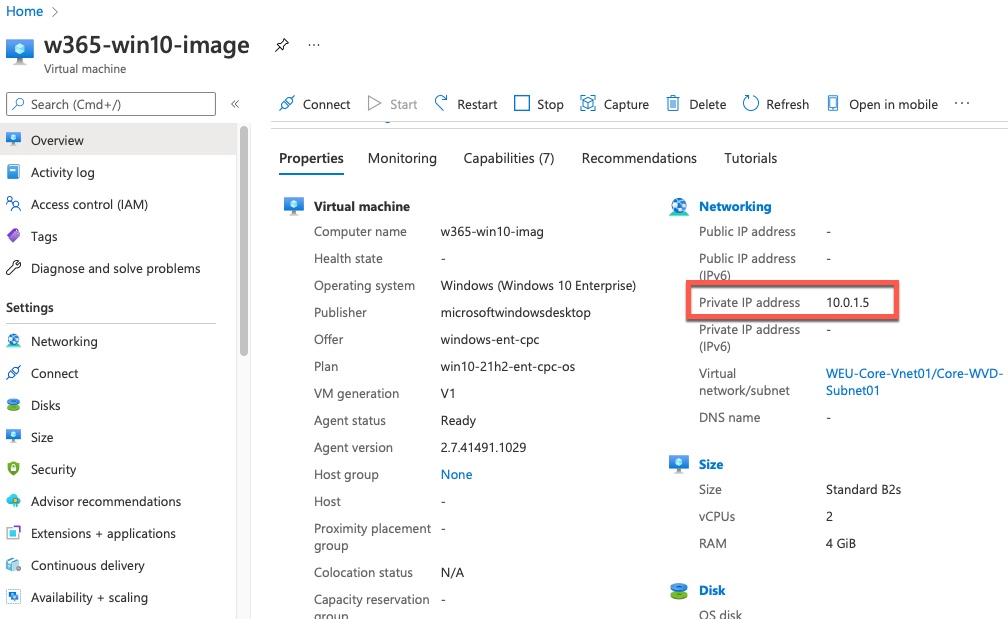Viewport: 1008px width, 619px height.
Task: Open the WEU-Core-Vnet01/Core-WVD-Subnet01 link
Action: (914, 382)
